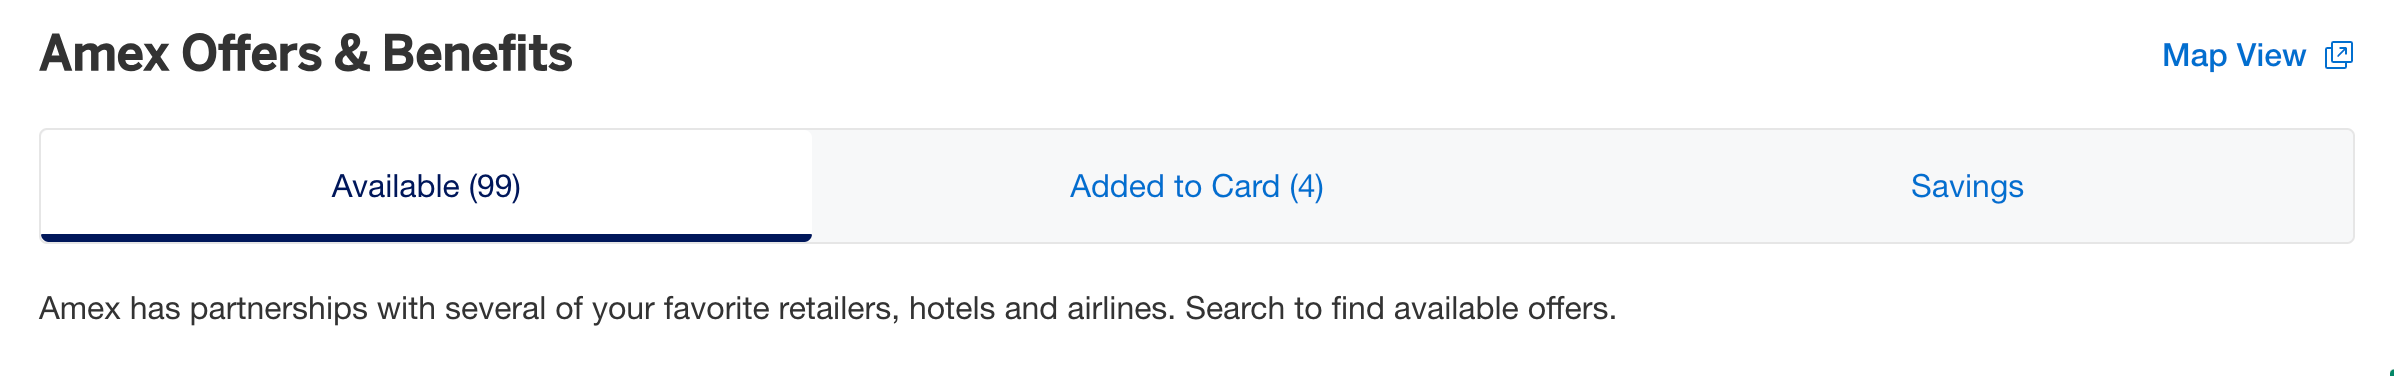
Task: Click the word "Amex" in the page title
Action: (104, 54)
